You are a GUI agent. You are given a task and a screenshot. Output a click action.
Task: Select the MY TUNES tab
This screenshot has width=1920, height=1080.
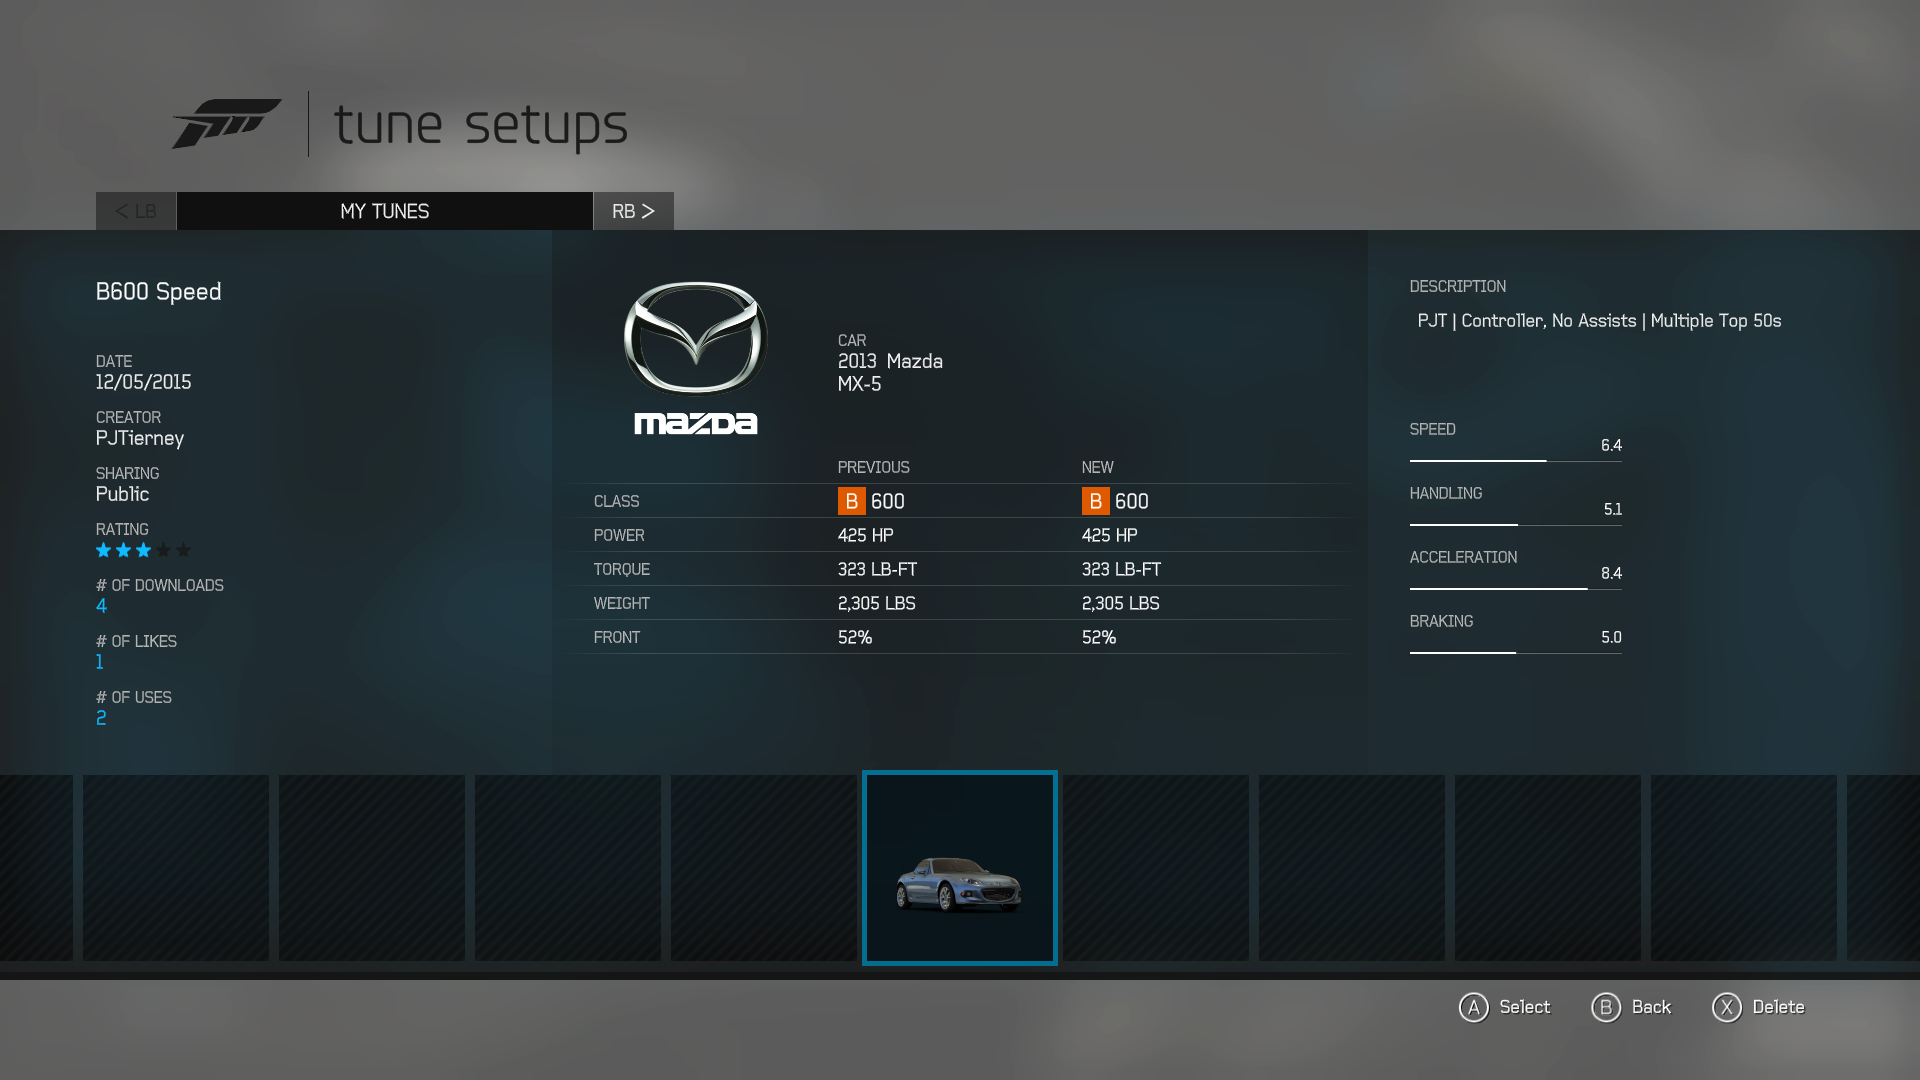coord(384,211)
